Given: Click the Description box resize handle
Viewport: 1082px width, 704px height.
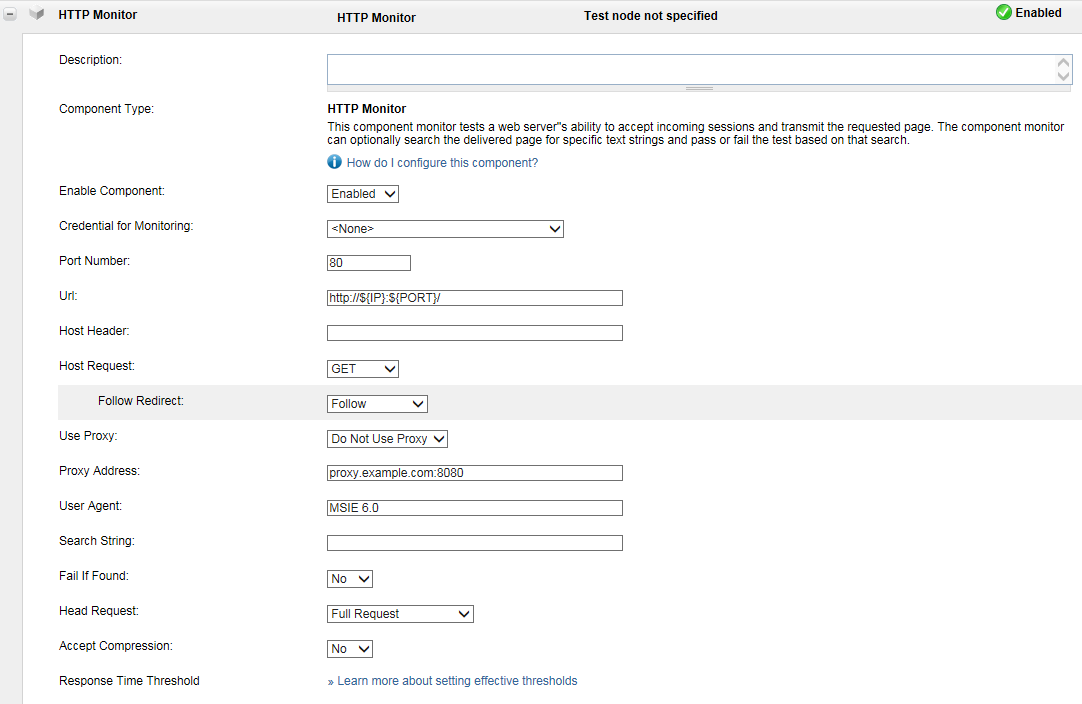Looking at the screenshot, I should point(699,88).
